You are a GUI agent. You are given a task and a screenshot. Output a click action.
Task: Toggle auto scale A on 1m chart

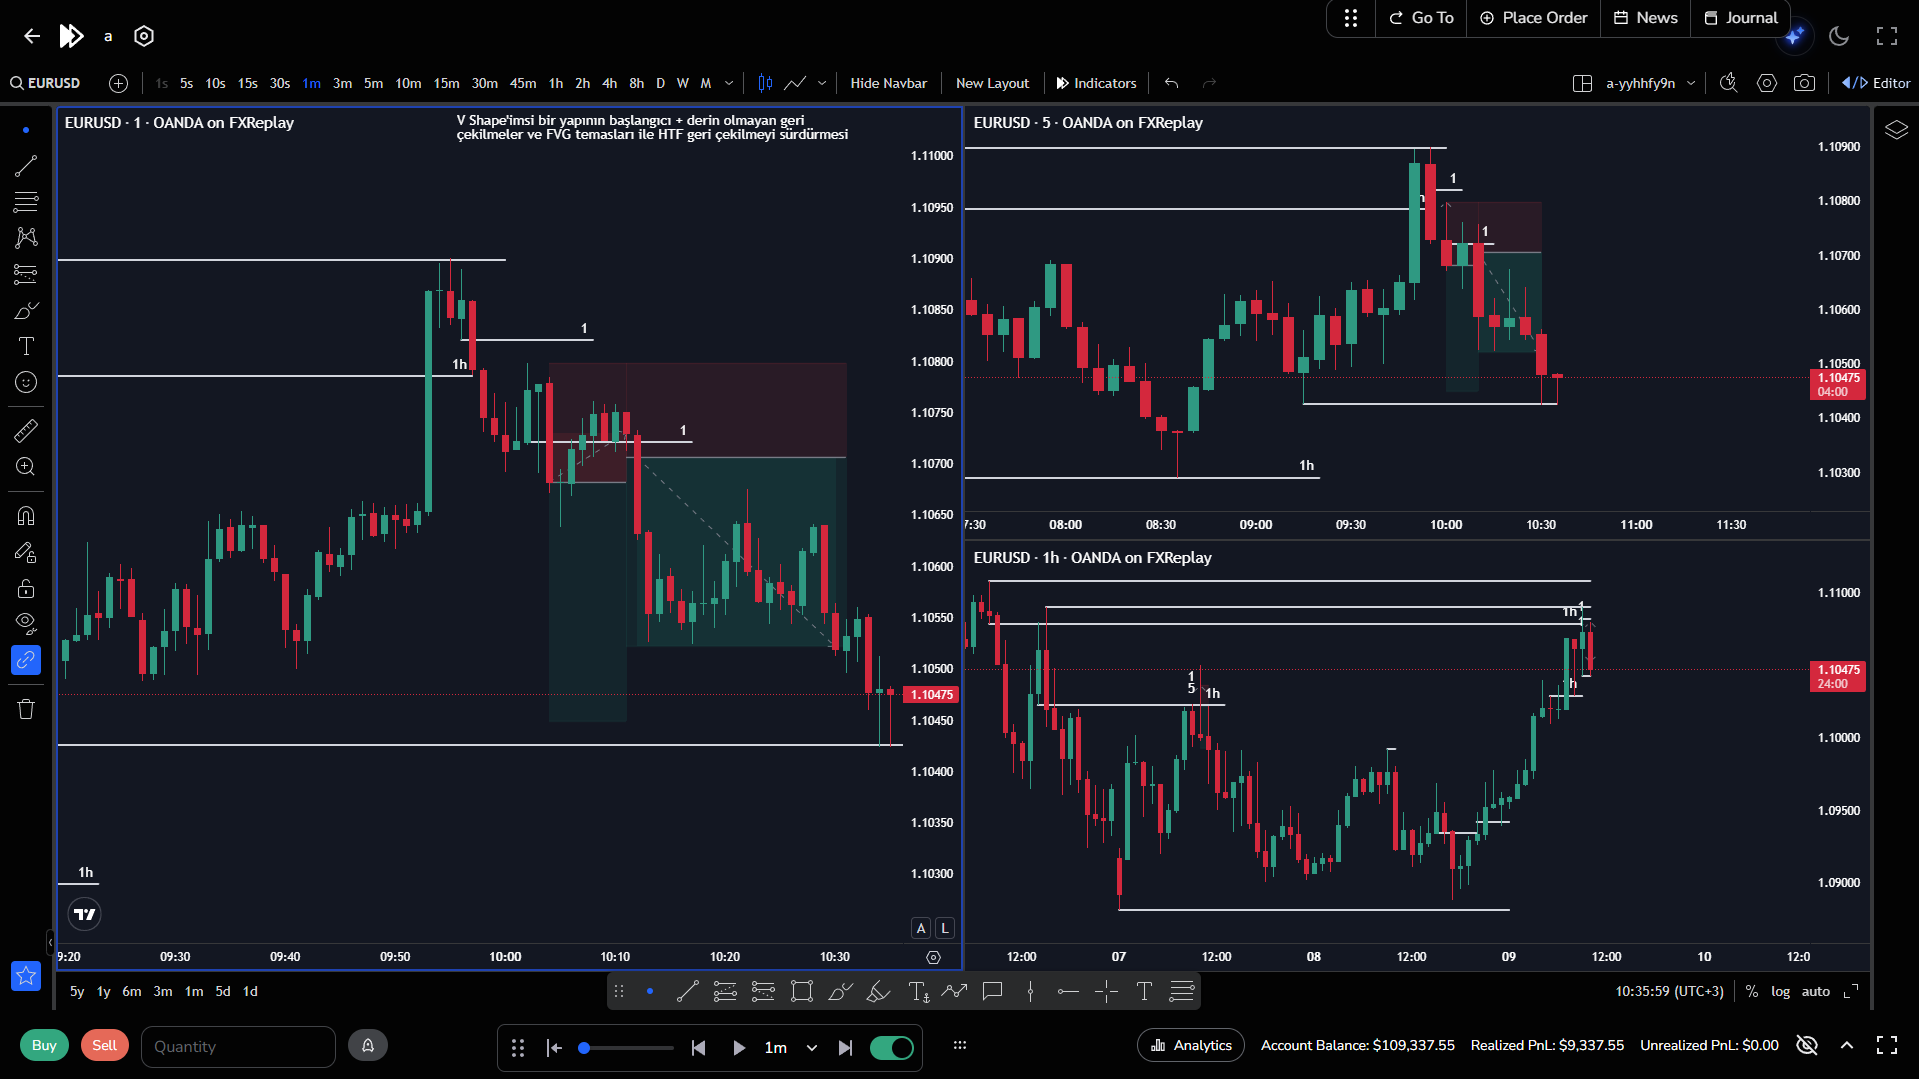click(x=921, y=928)
